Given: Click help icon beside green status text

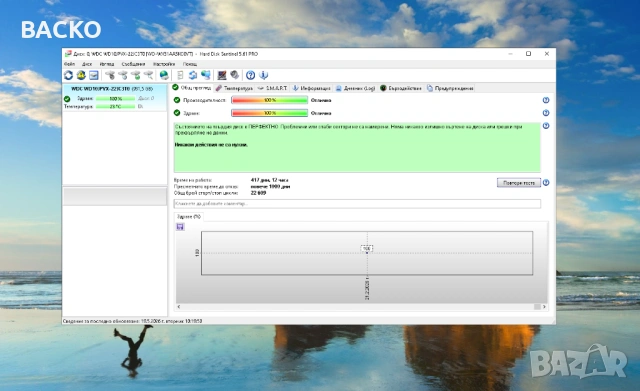Looking at the screenshot, I should tap(546, 126).
